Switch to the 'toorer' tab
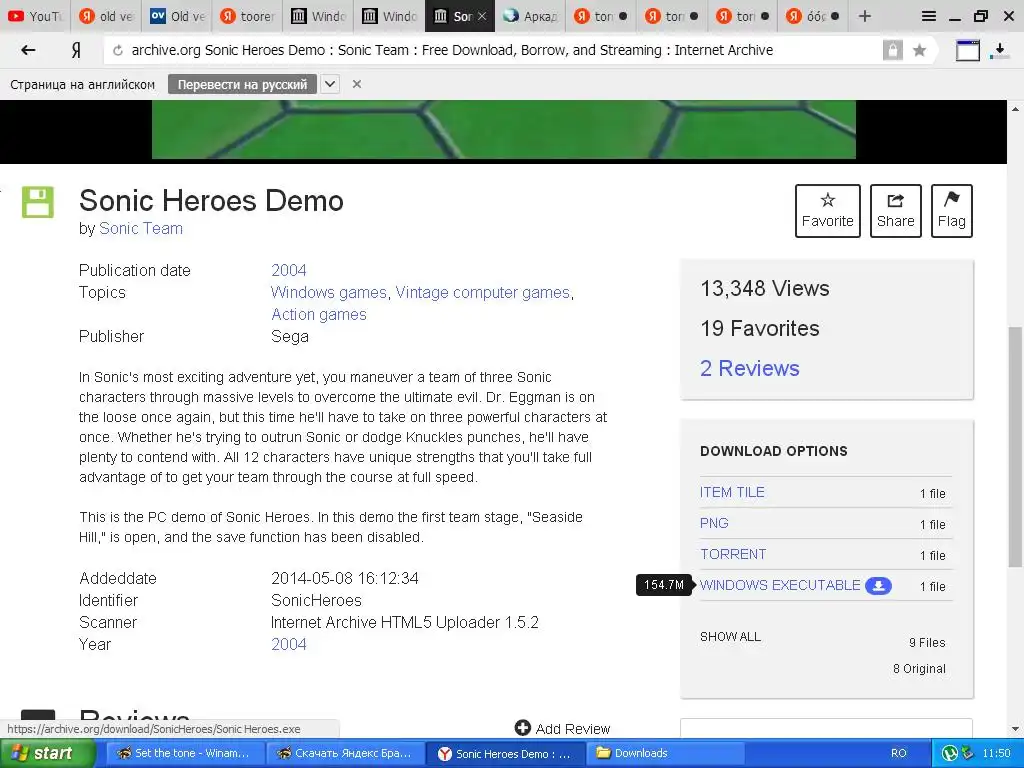The image size is (1024, 768). (x=248, y=16)
